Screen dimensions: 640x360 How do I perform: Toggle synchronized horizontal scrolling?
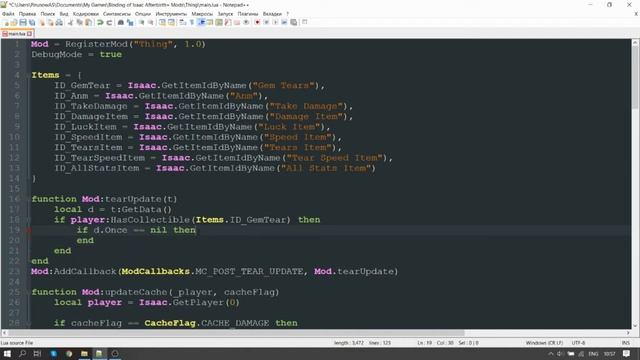point(171,22)
